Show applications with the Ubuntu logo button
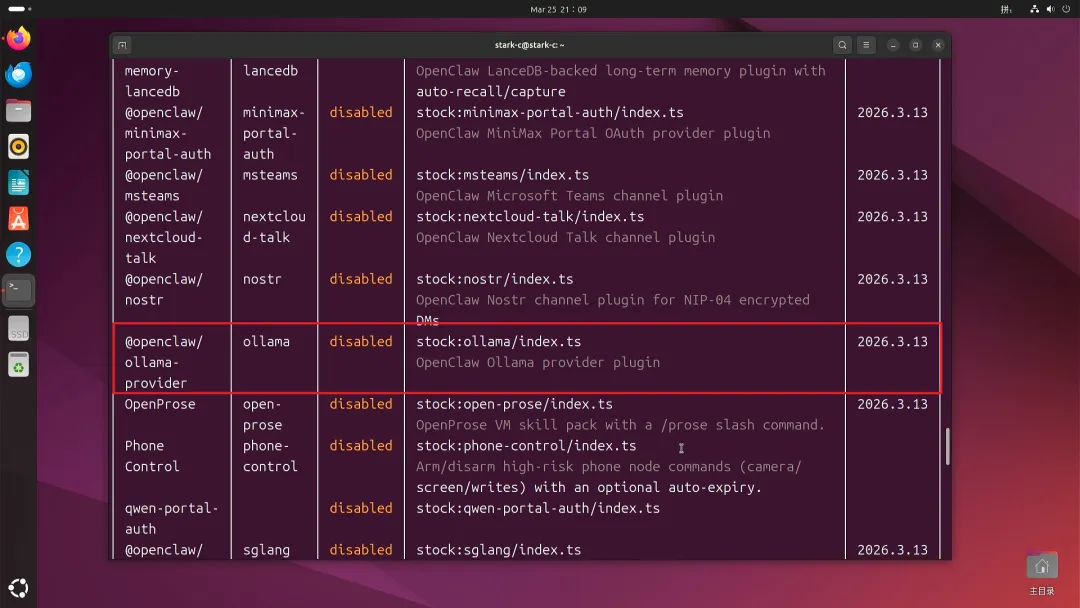The width and height of the screenshot is (1080, 608). (x=19, y=588)
